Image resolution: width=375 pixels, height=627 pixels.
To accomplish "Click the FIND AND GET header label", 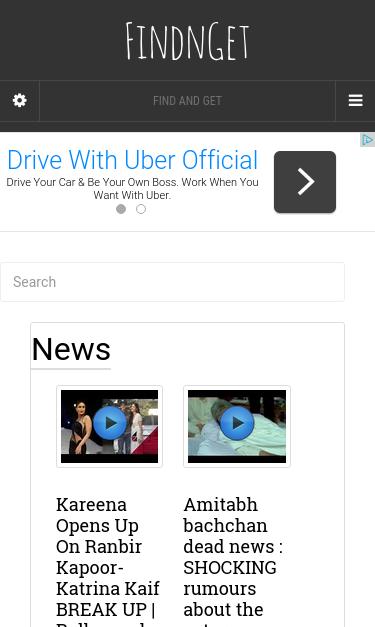I will click(x=187, y=101).
